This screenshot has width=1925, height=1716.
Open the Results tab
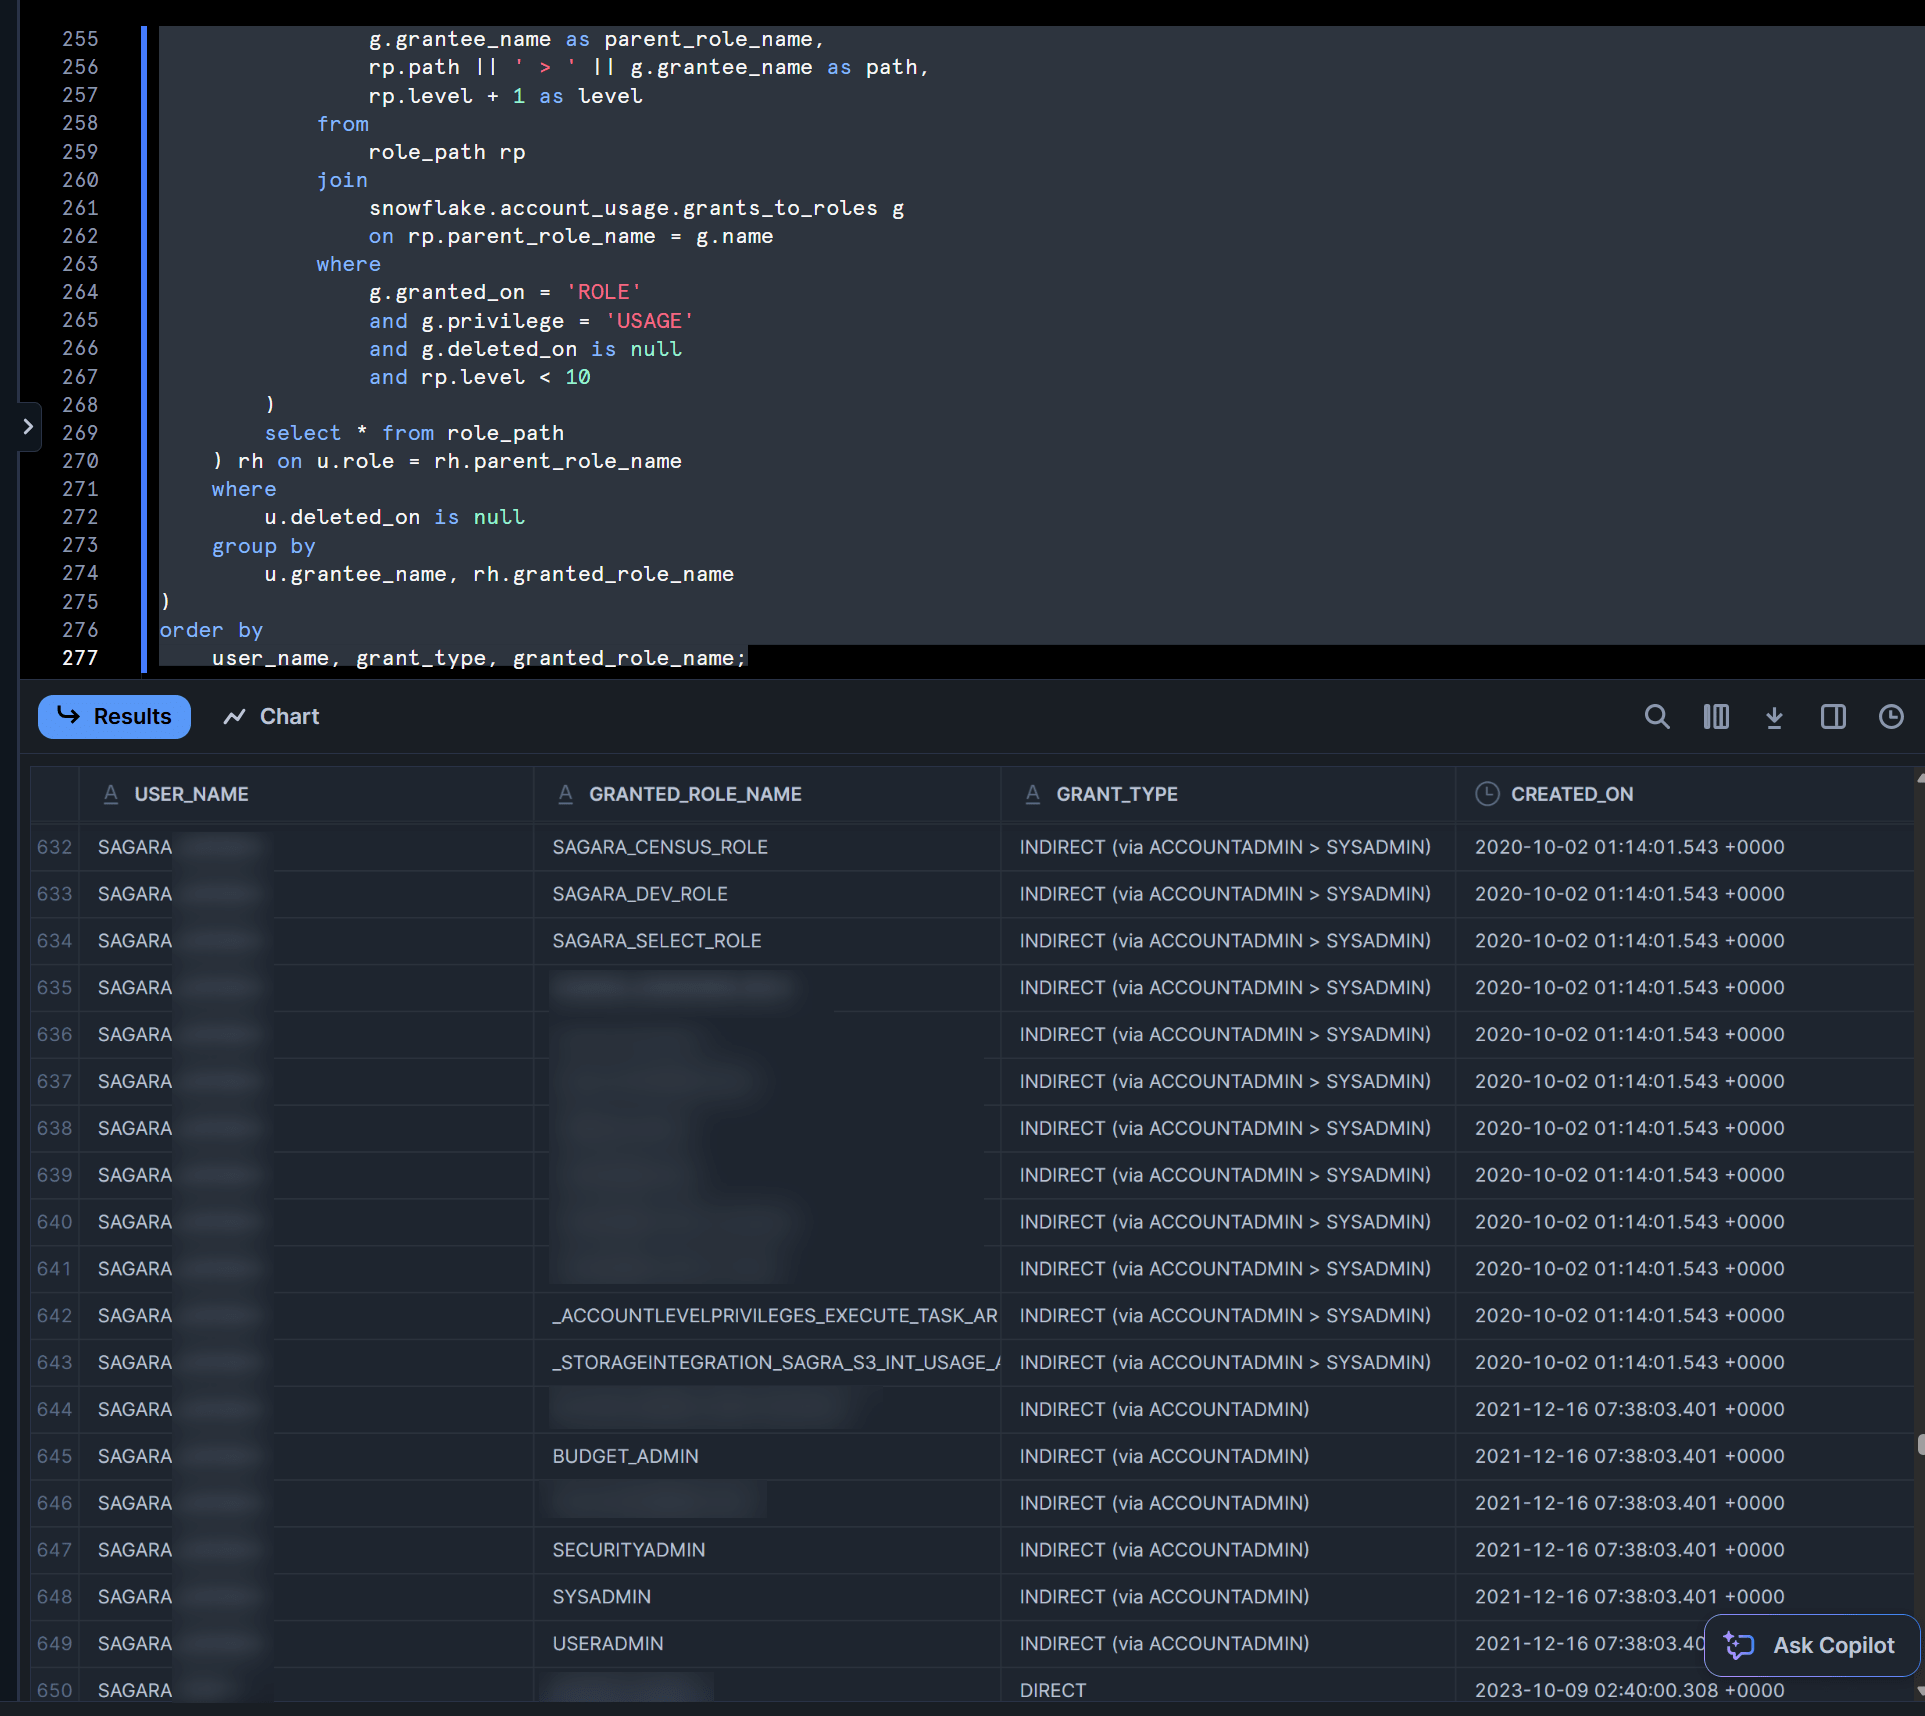click(114, 716)
